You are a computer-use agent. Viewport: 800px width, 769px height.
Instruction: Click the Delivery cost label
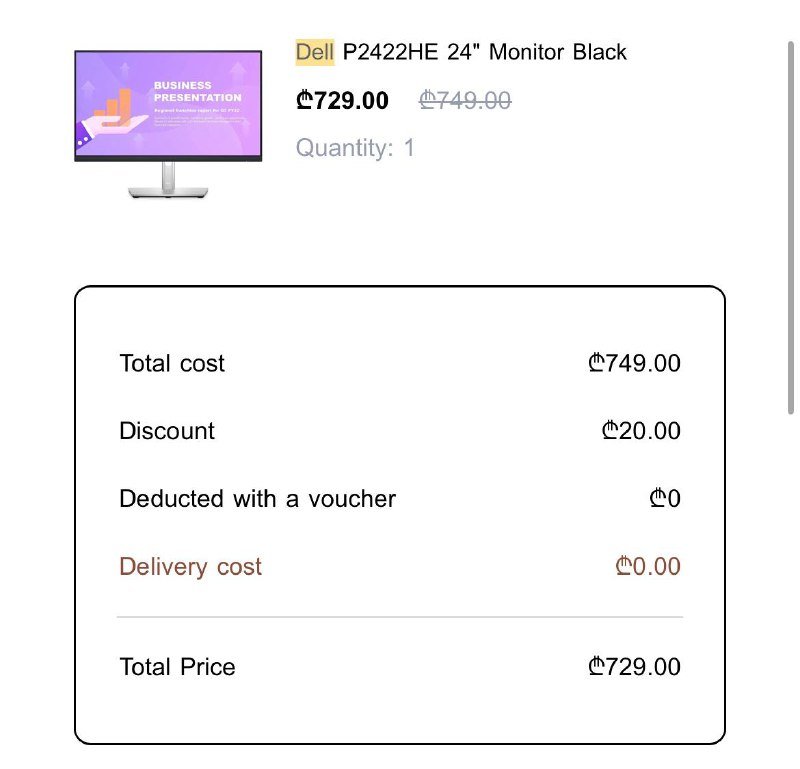(x=190, y=566)
